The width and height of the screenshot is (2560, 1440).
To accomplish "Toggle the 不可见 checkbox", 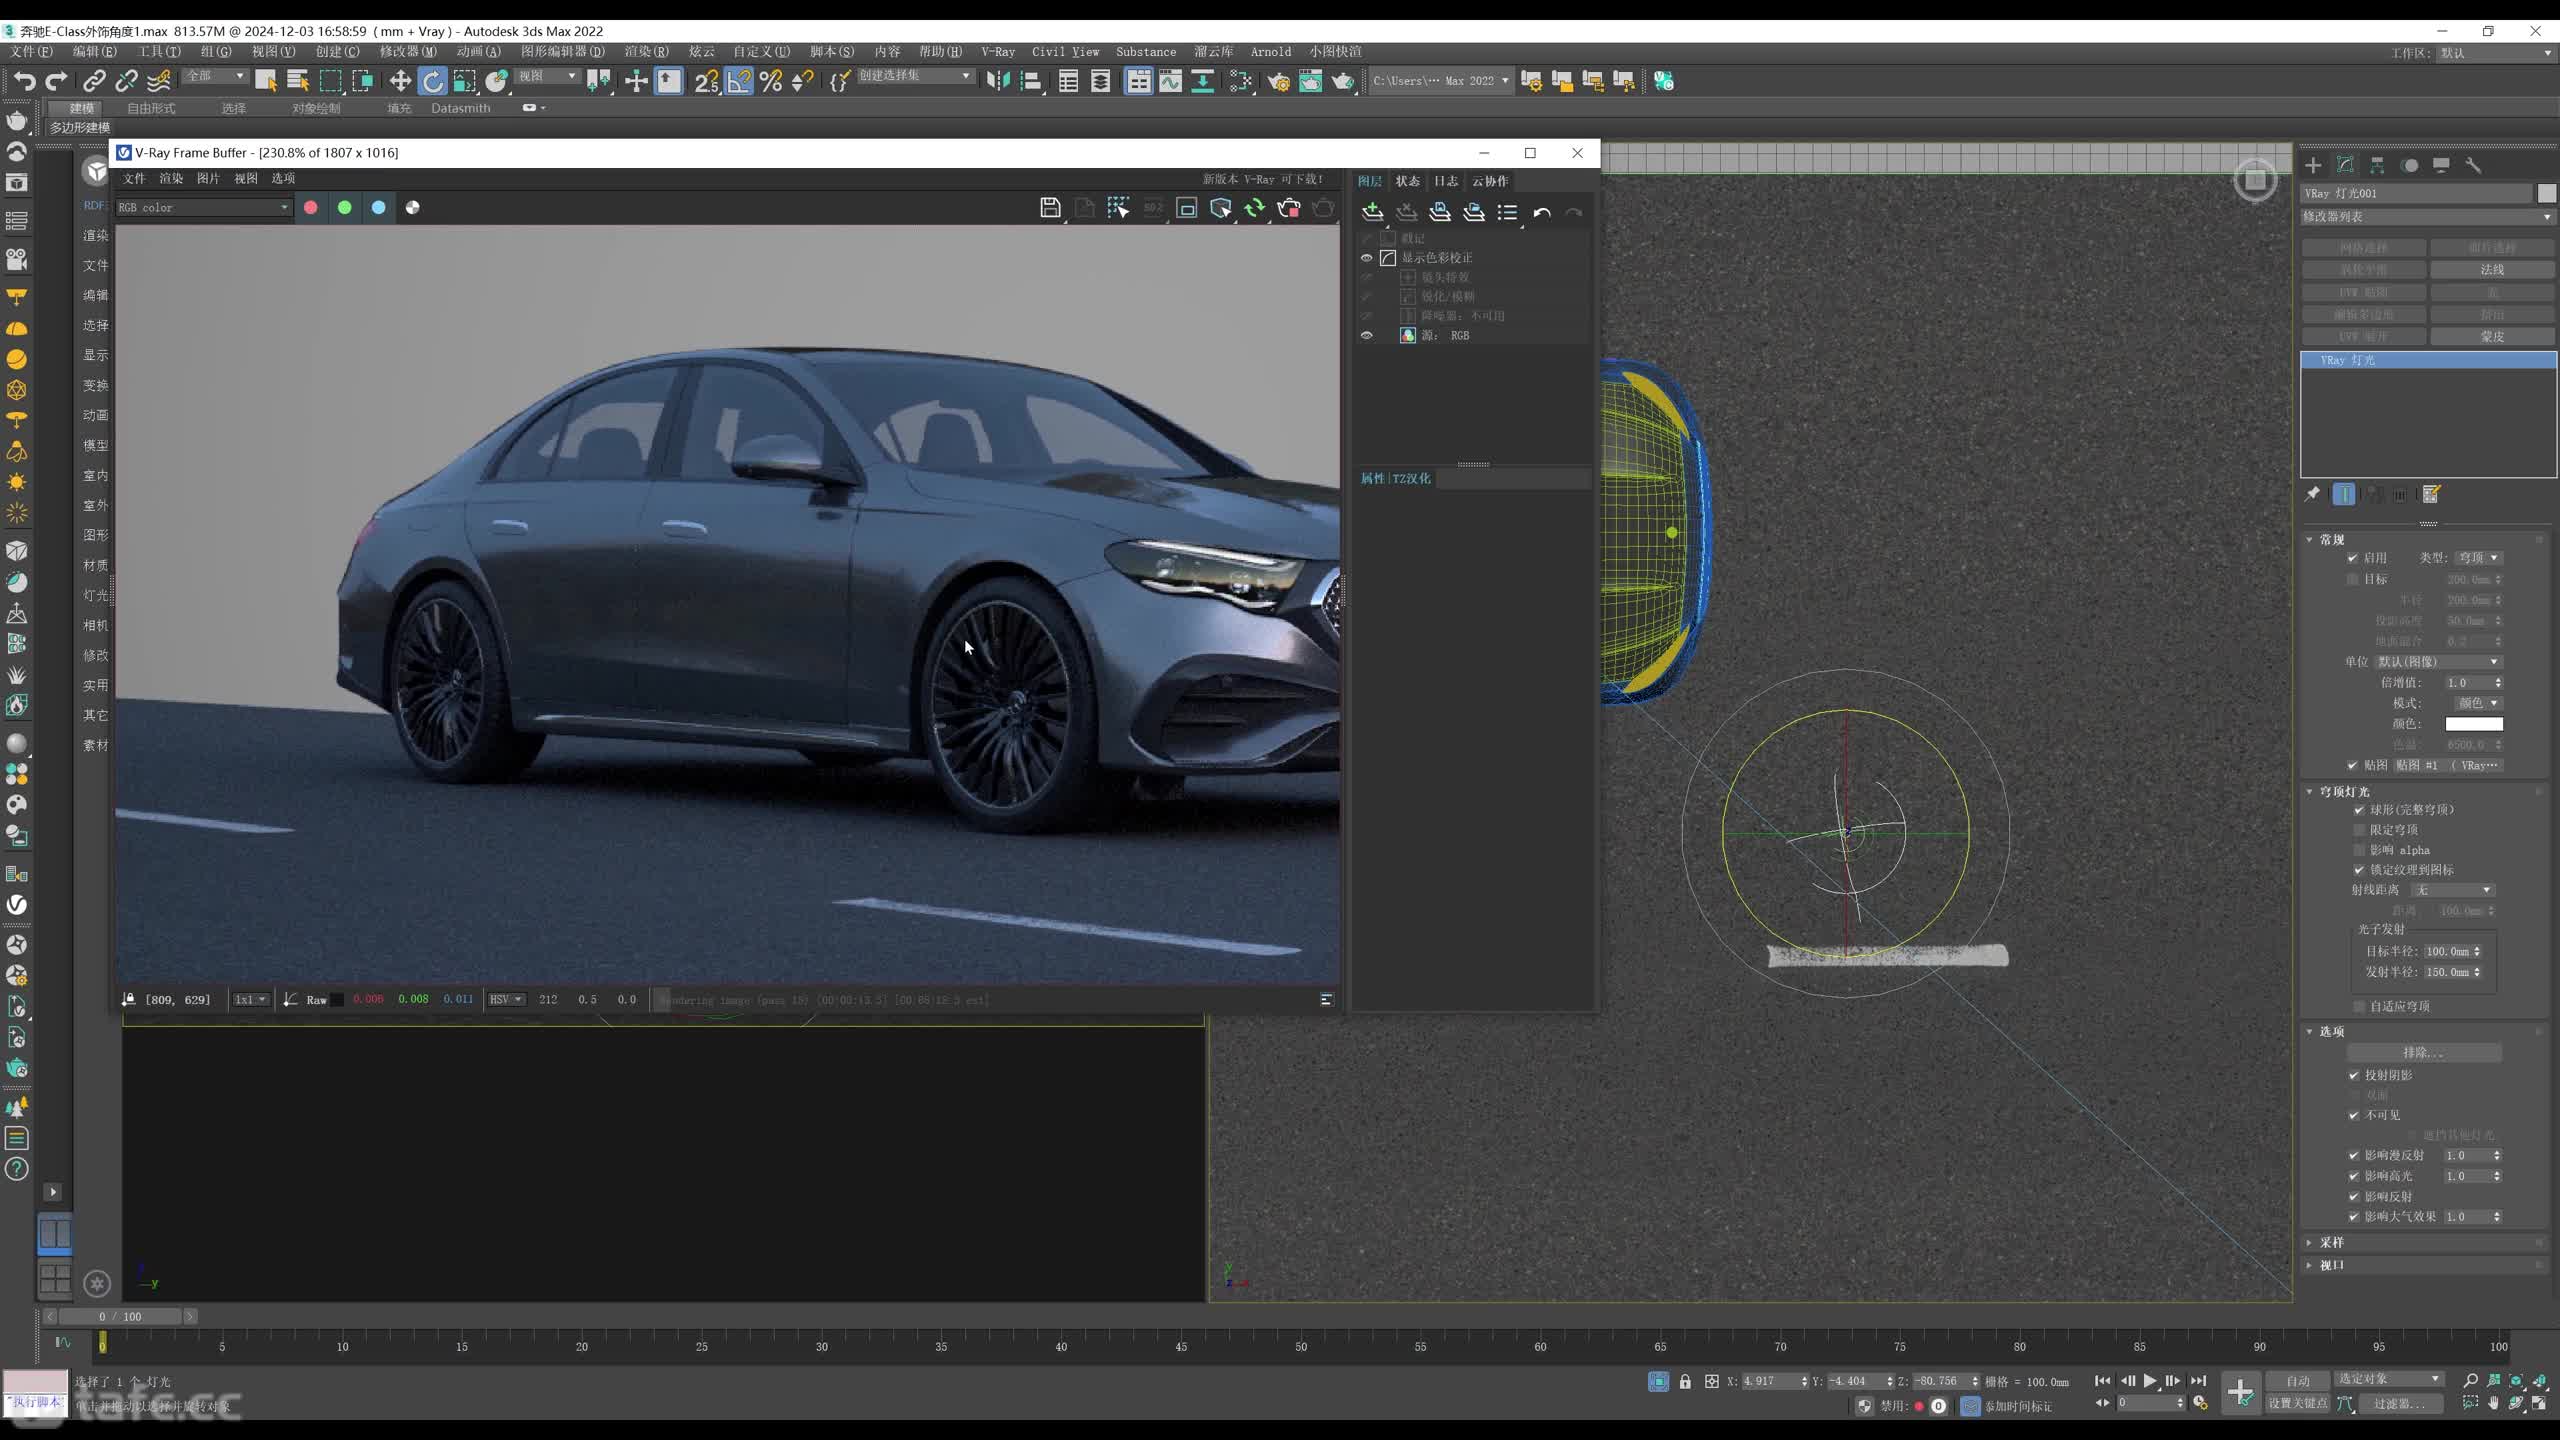I will [2354, 1115].
